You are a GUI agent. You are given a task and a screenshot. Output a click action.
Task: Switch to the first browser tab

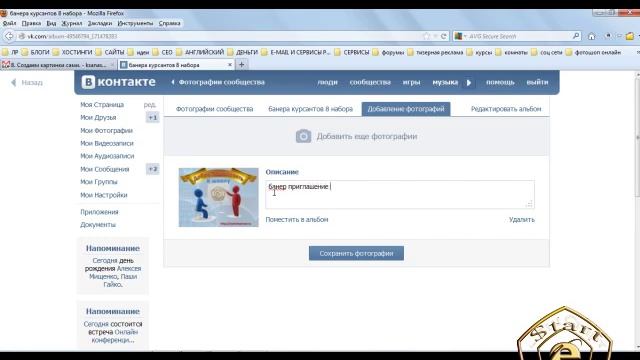click(58, 64)
